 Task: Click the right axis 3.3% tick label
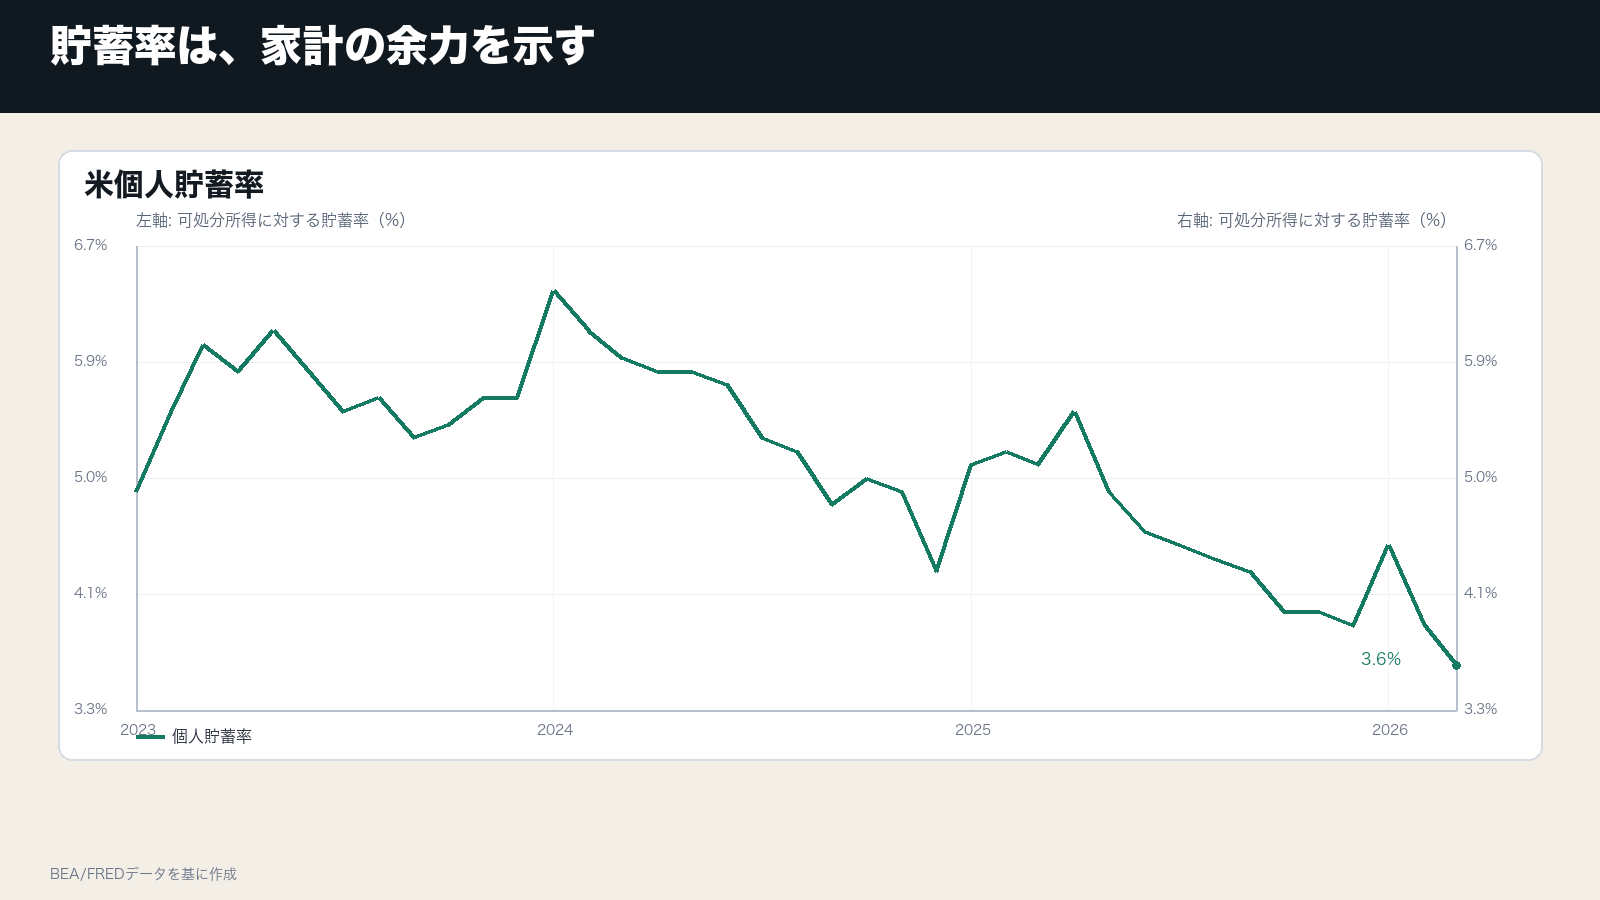[1481, 709]
